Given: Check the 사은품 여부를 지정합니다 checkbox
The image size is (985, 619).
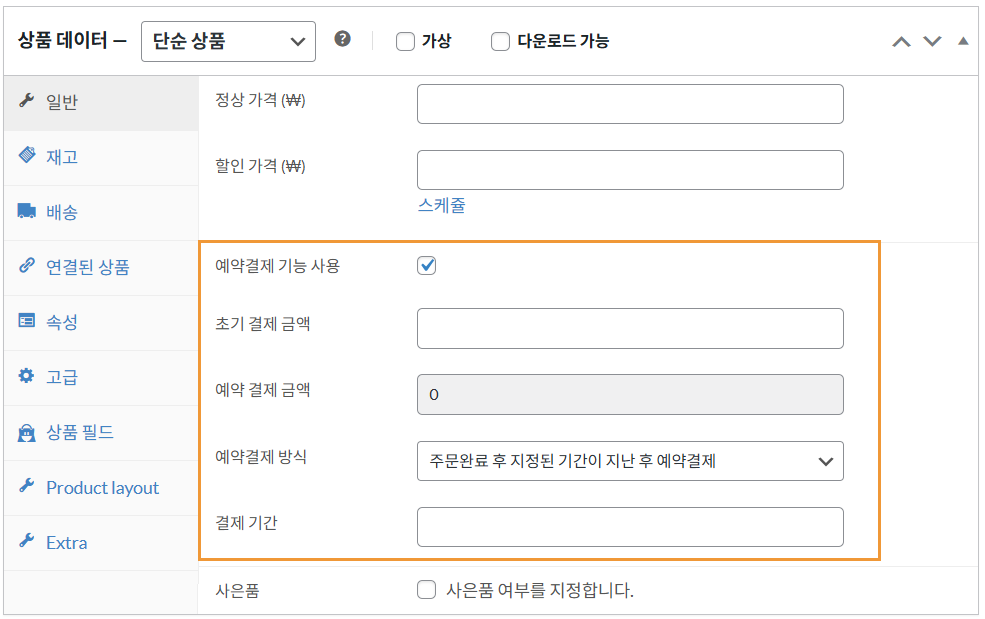Looking at the screenshot, I should click(427, 590).
